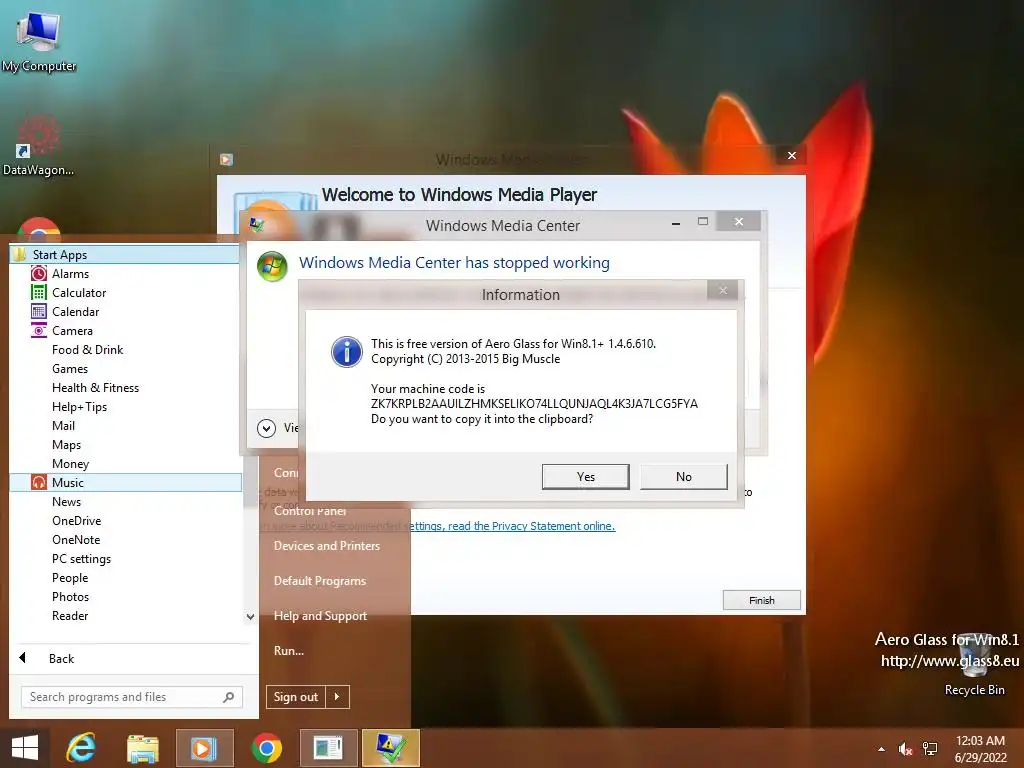Launch Internet Explorer from taskbar

(81, 748)
